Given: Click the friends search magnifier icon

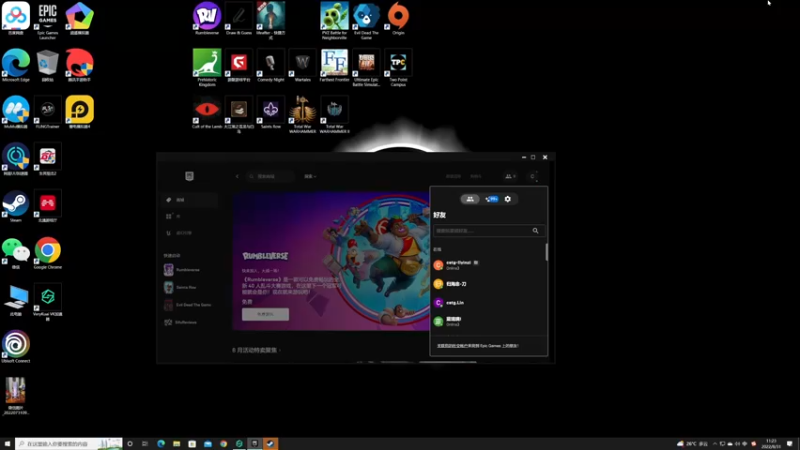Looking at the screenshot, I should pos(535,231).
